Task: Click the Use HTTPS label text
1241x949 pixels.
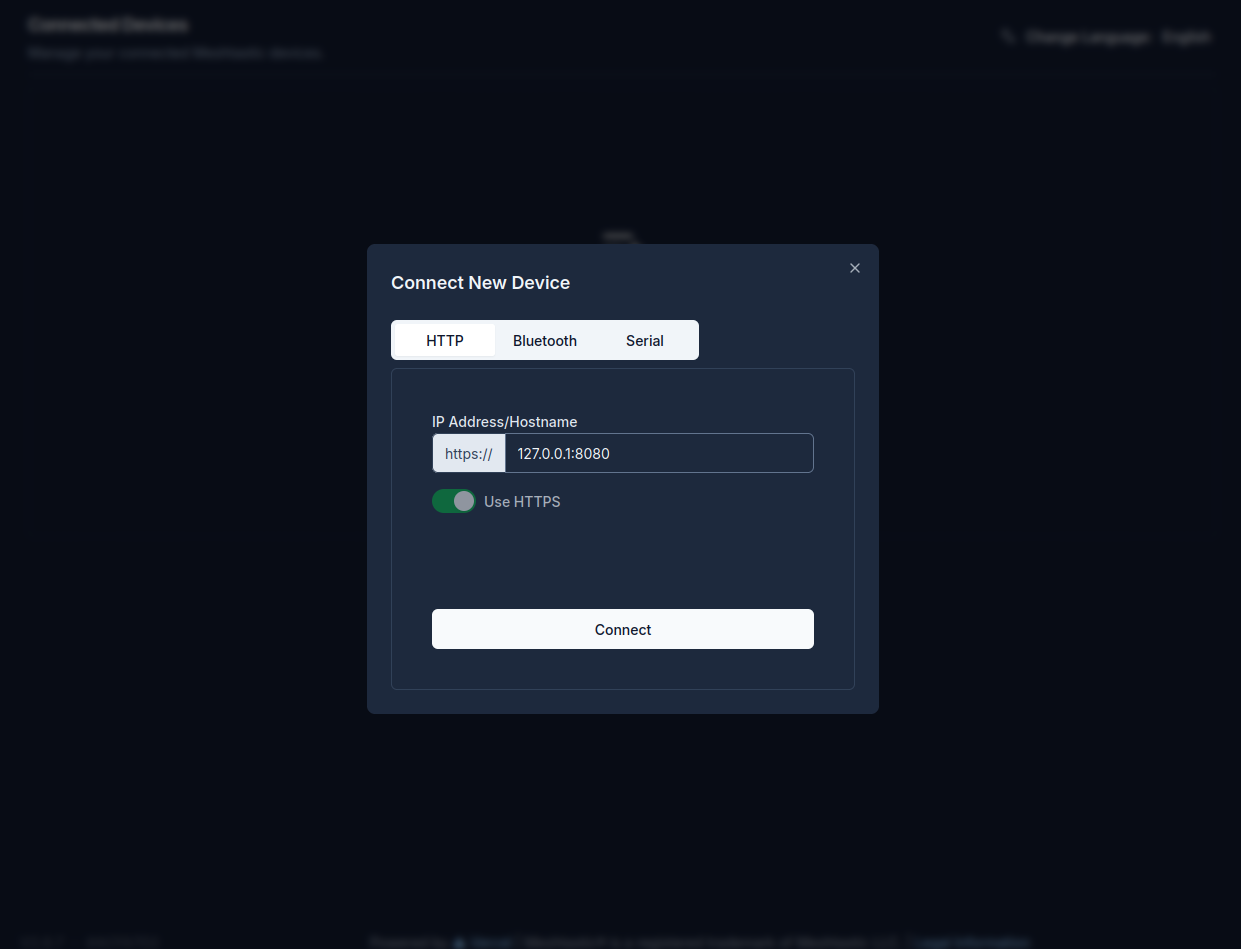Action: click(522, 502)
